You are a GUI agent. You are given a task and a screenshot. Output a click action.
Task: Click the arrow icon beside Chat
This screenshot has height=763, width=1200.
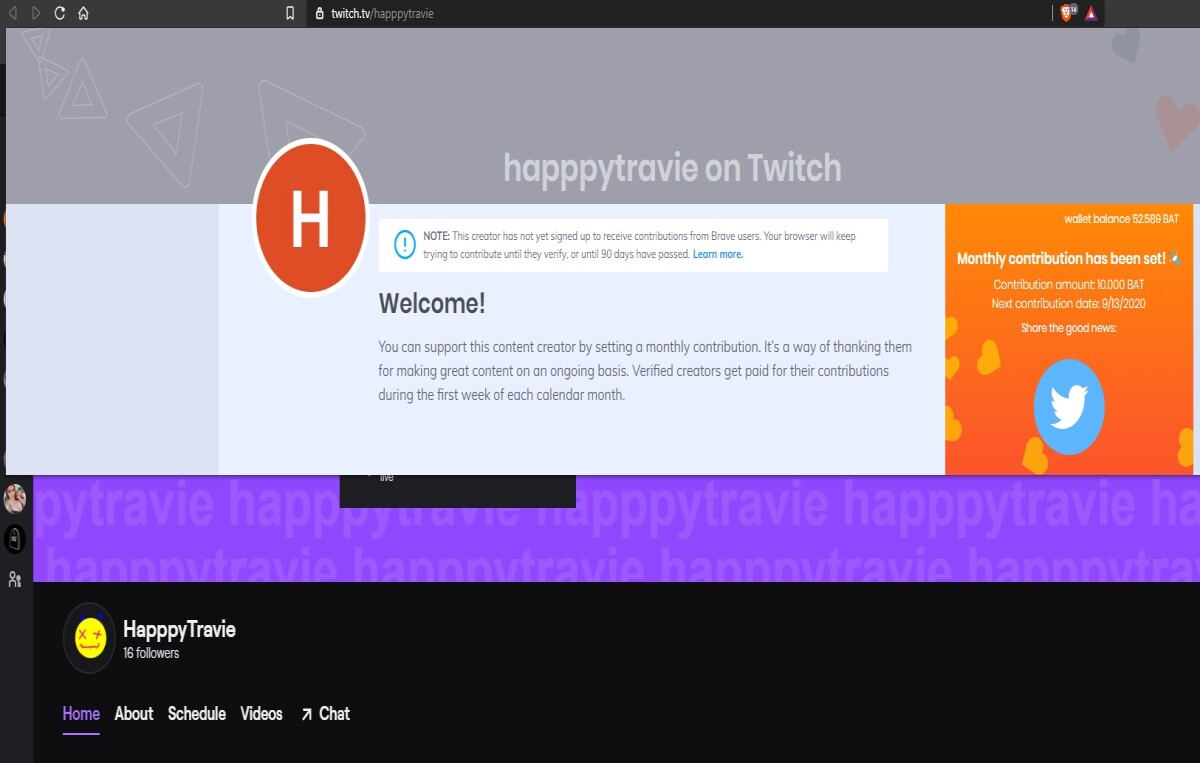click(307, 714)
